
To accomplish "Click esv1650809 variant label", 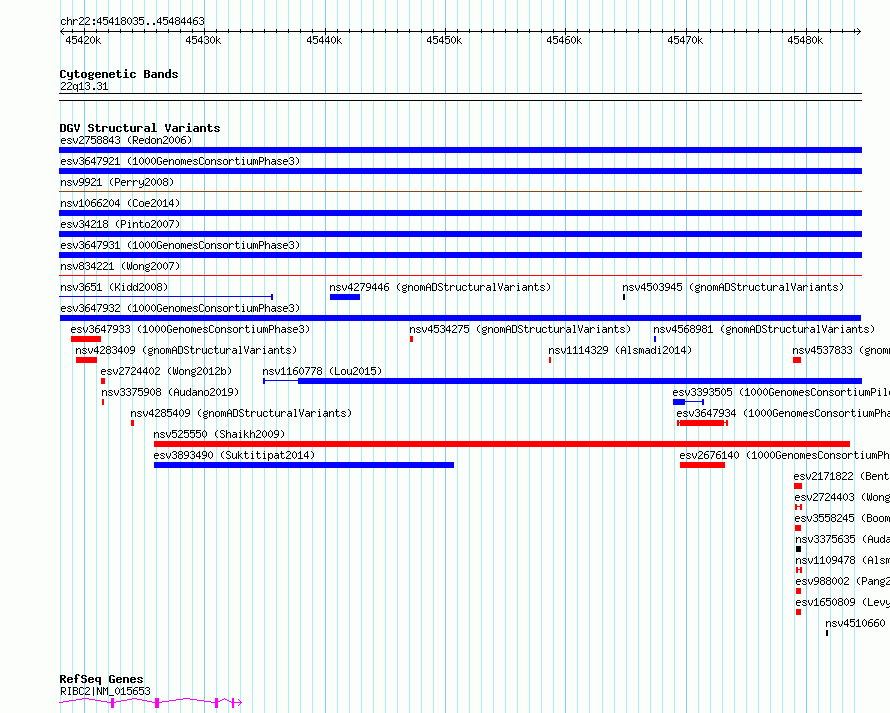I will [842, 602].
